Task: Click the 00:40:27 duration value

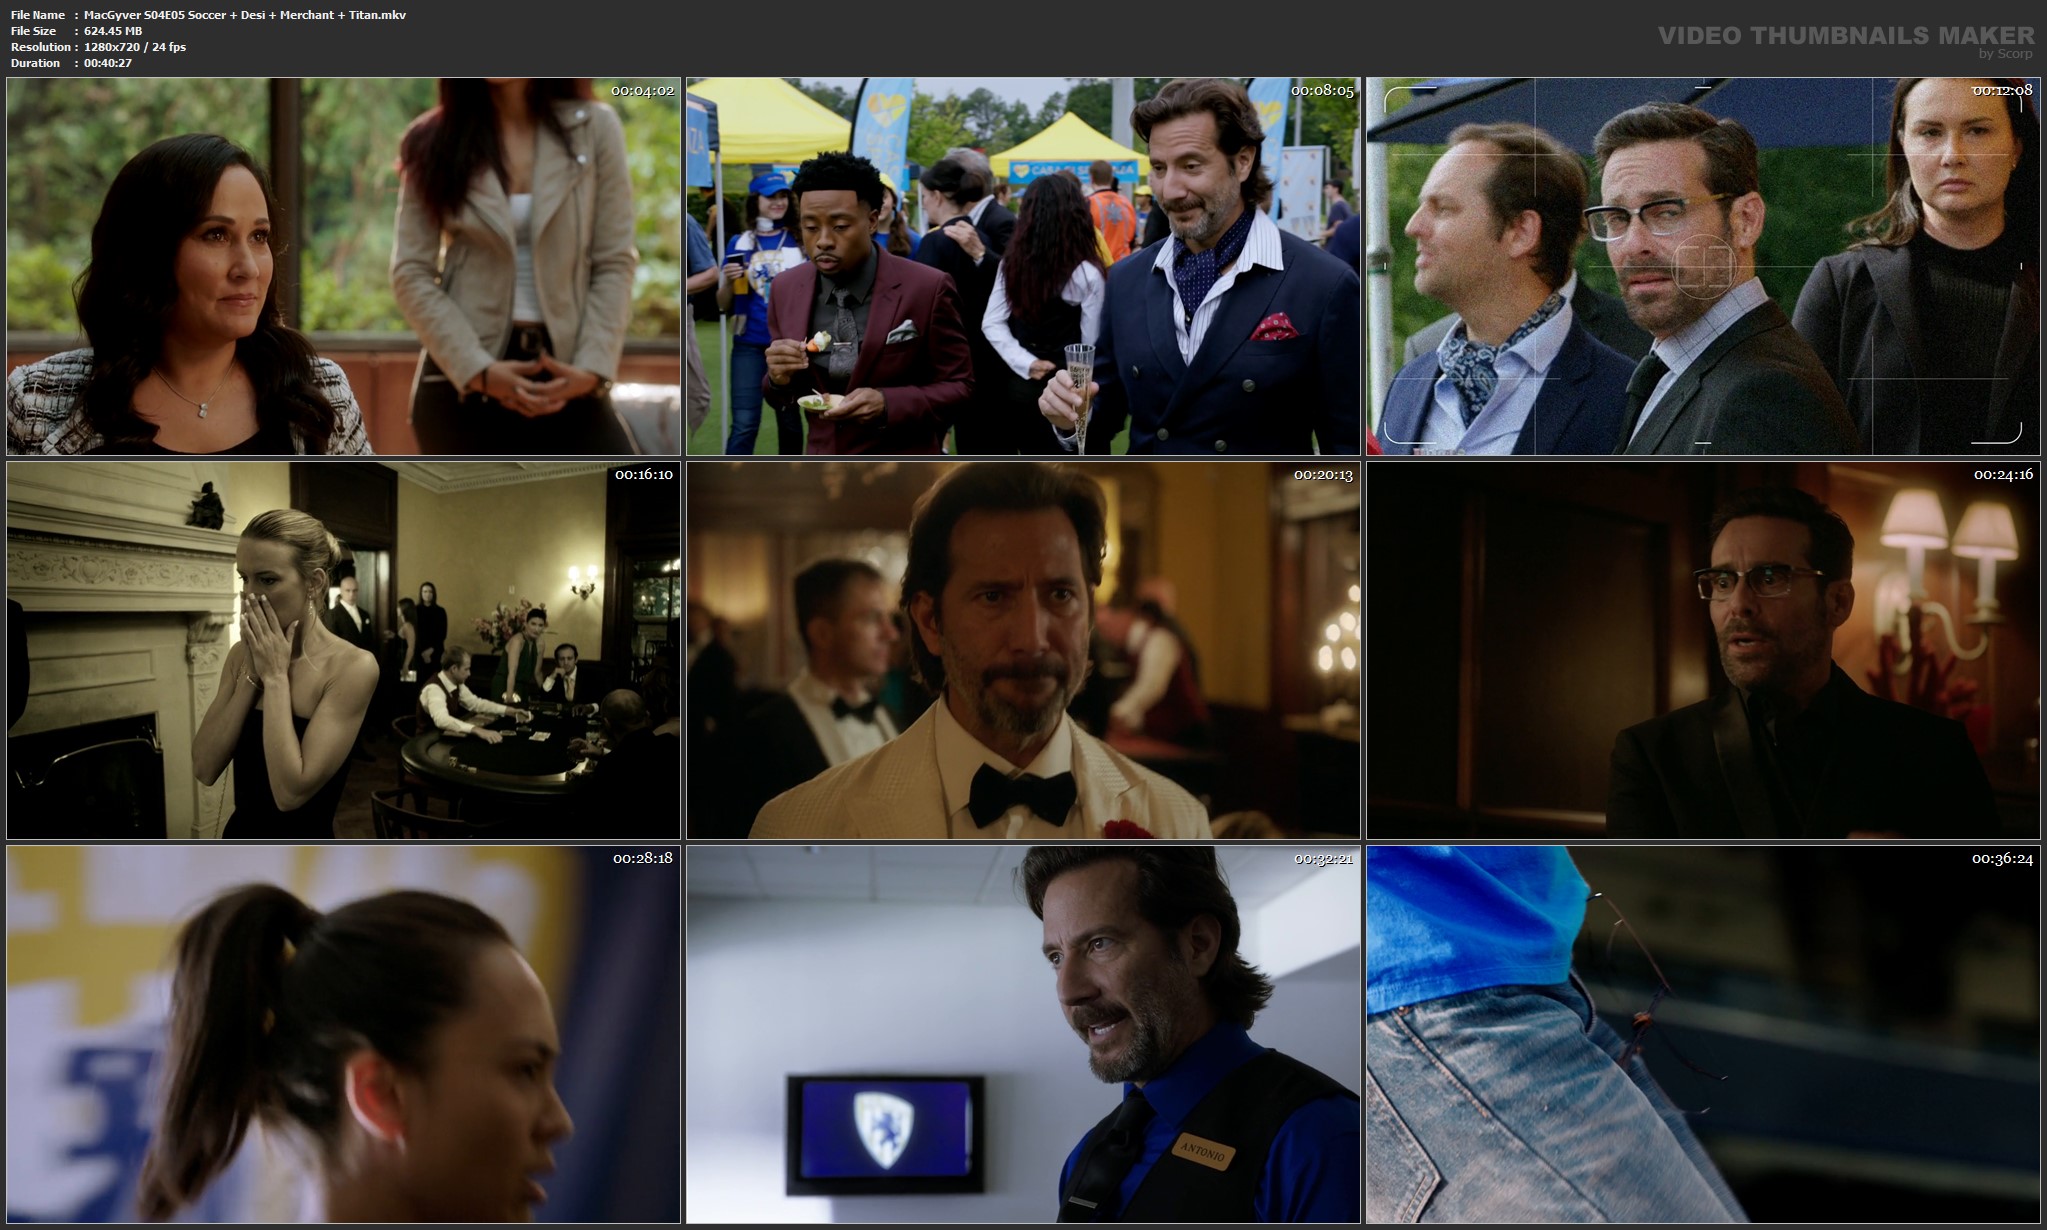Action: (x=108, y=63)
